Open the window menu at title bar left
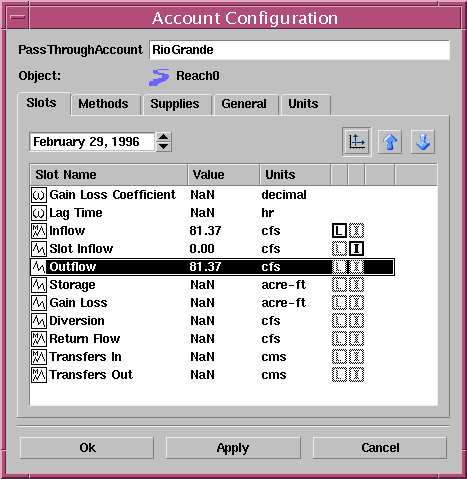 18,17
